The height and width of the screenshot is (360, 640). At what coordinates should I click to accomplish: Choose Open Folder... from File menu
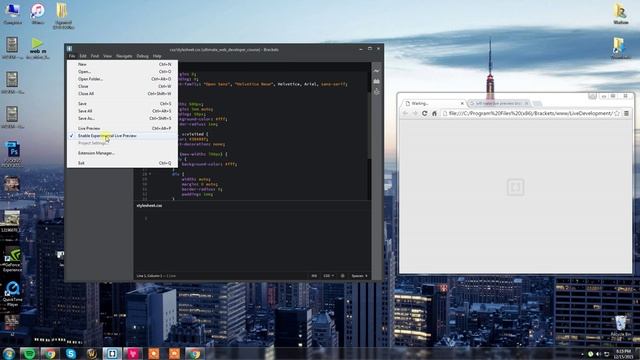122,79
